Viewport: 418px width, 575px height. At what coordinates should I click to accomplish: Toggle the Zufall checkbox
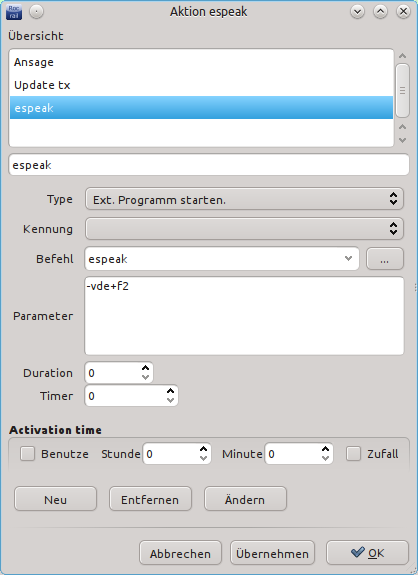(x=353, y=454)
